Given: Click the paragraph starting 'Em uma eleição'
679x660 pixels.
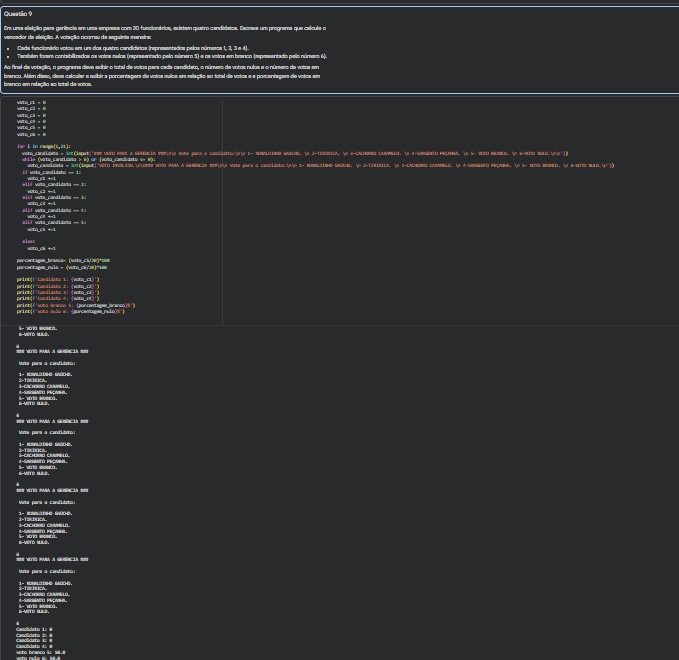Looking at the screenshot, I should pyautogui.click(x=165, y=32).
